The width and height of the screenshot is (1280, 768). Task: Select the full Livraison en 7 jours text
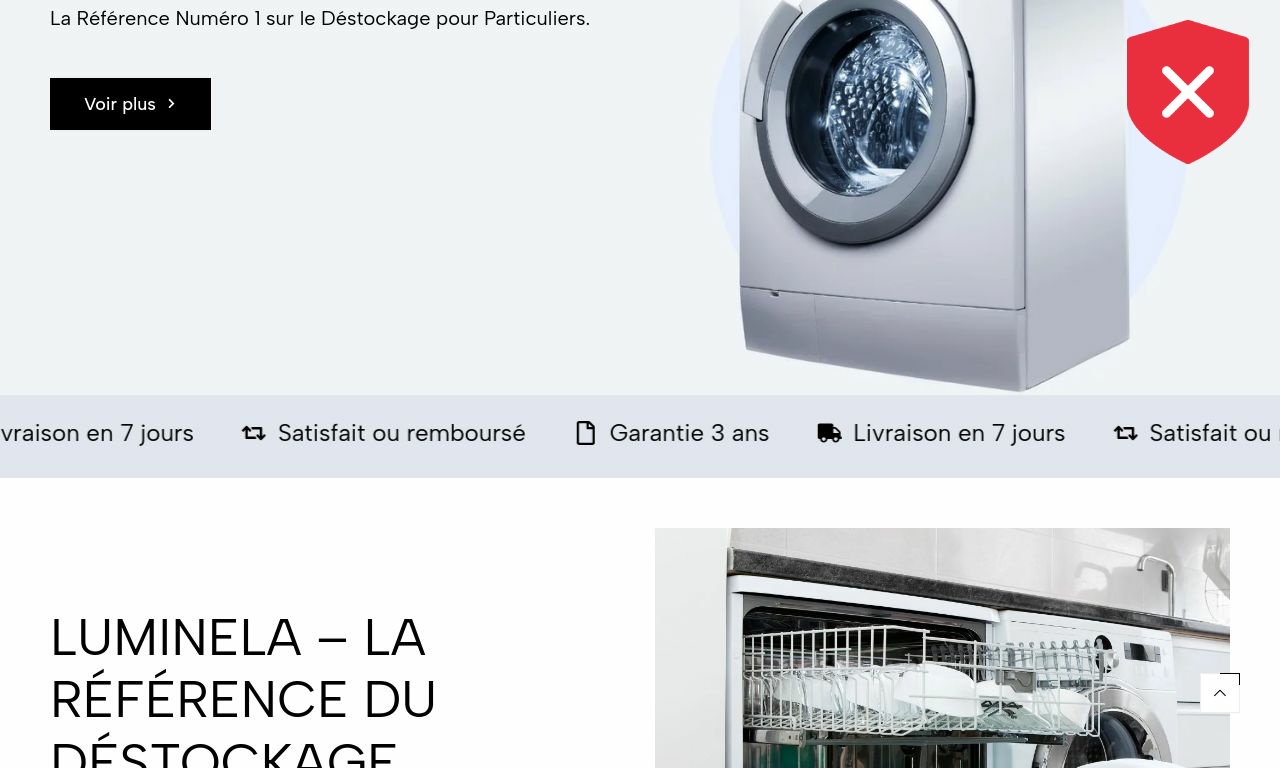[x=959, y=433]
